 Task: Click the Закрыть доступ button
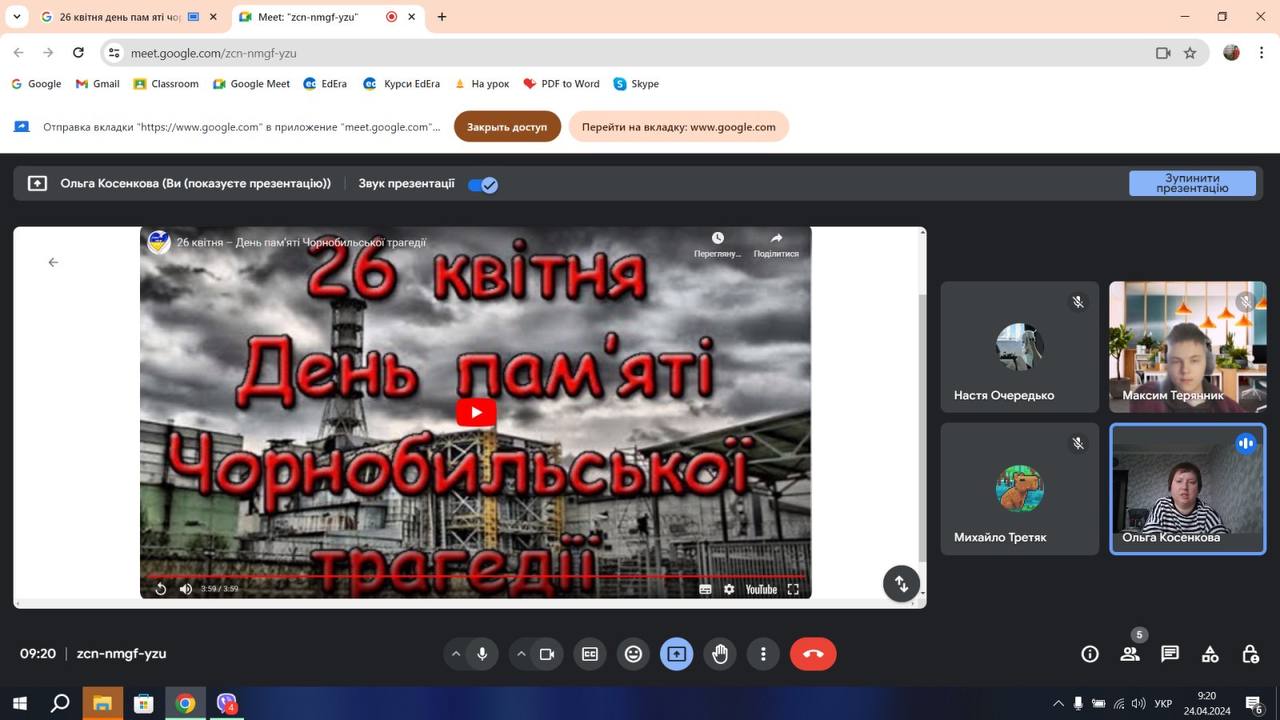pyautogui.click(x=507, y=127)
